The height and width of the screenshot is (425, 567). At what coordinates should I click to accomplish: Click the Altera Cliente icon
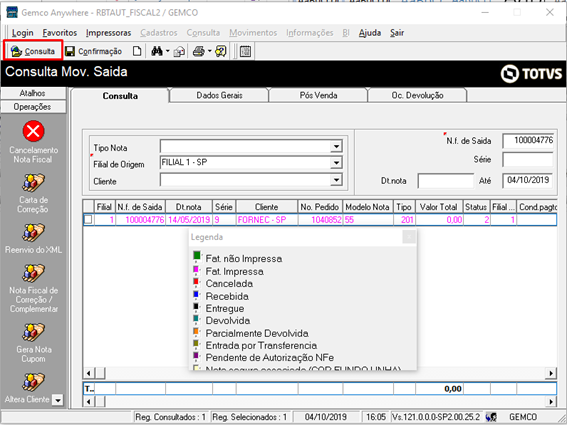coord(33,382)
